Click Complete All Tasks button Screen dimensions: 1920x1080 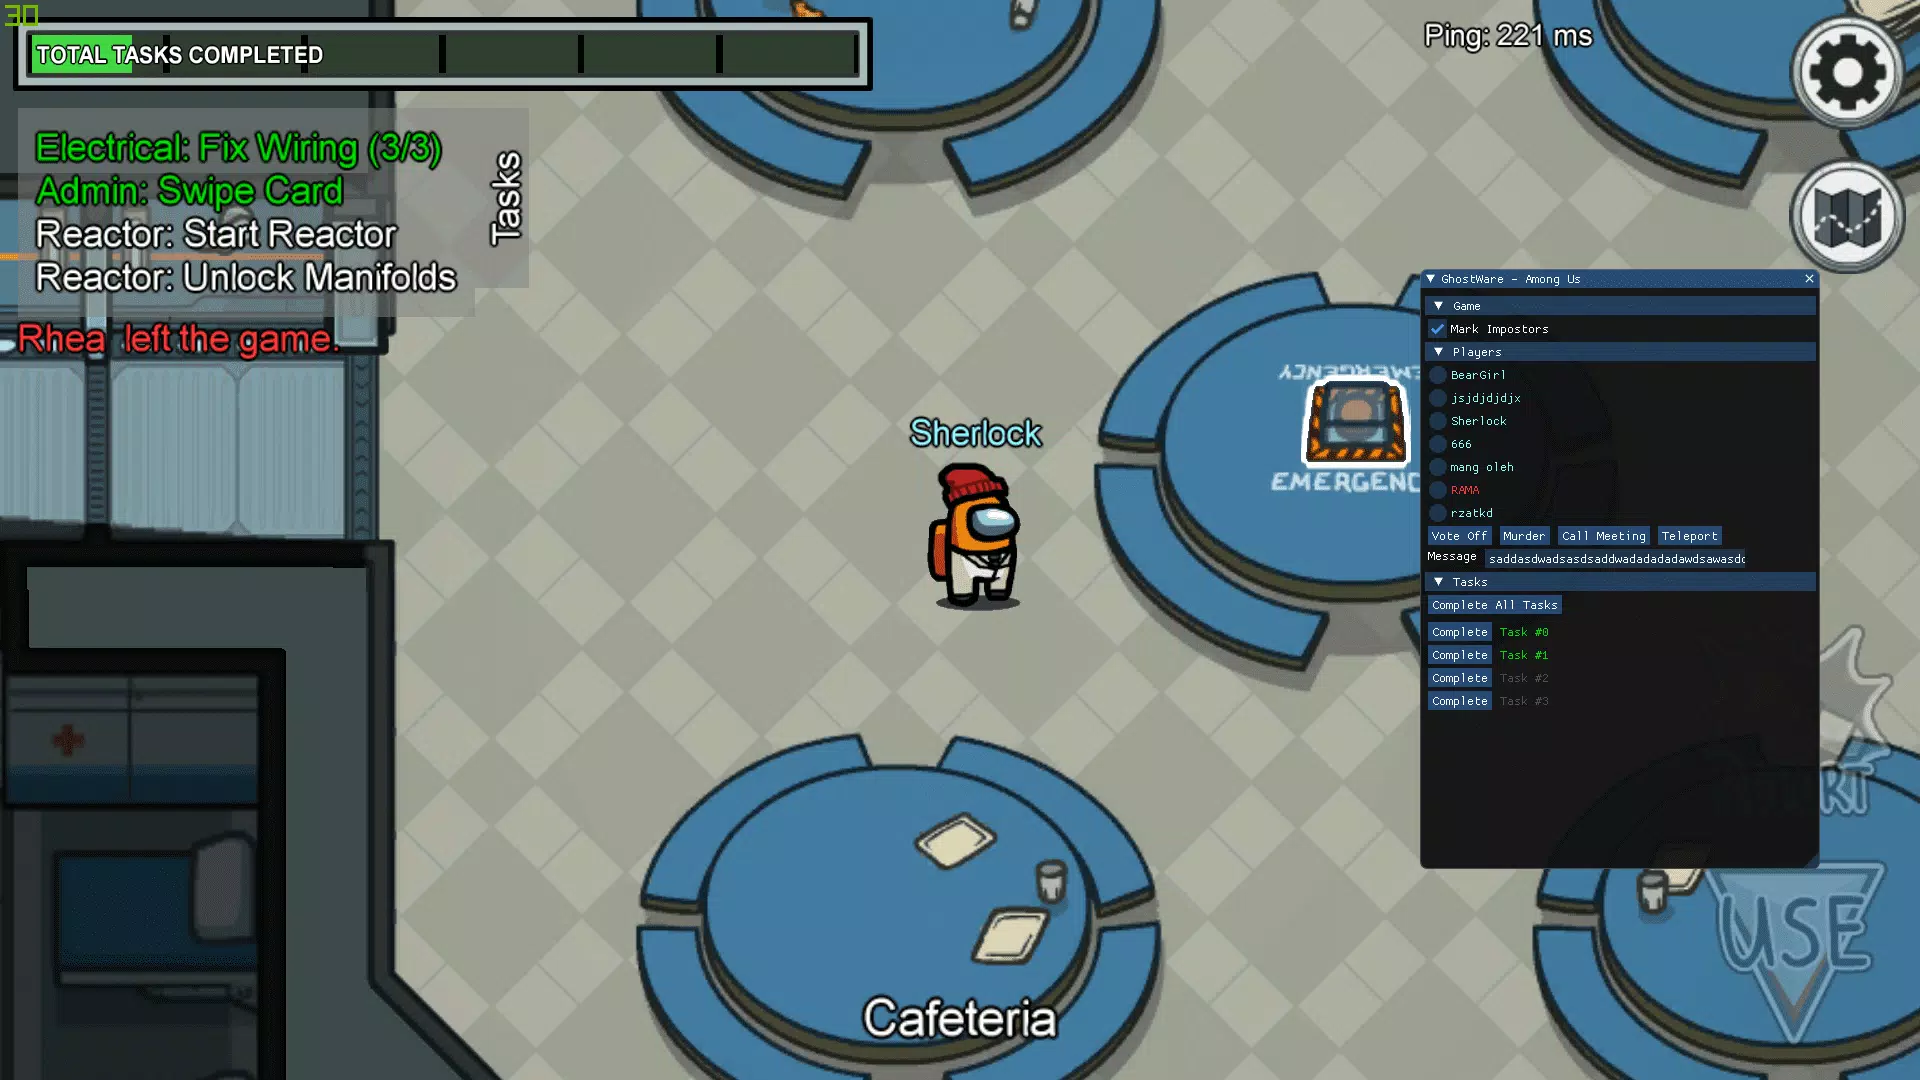(x=1495, y=604)
